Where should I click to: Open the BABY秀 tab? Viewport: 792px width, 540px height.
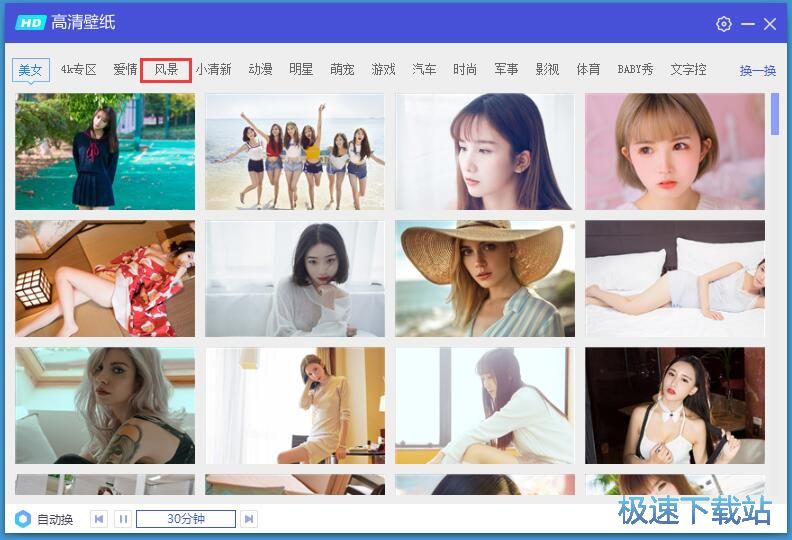[635, 70]
